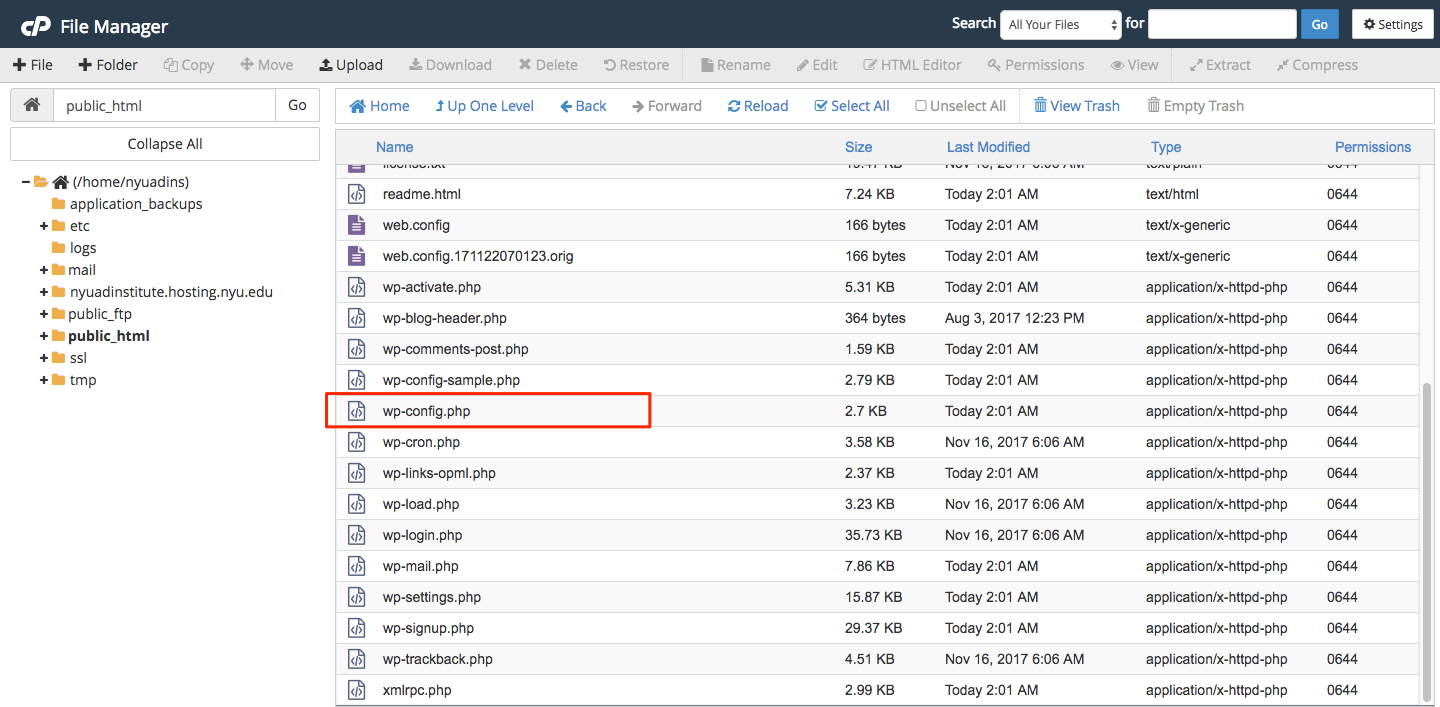Viewport: 1440px width, 707px height.
Task: Click the Delete toolbar item
Action: [548, 65]
